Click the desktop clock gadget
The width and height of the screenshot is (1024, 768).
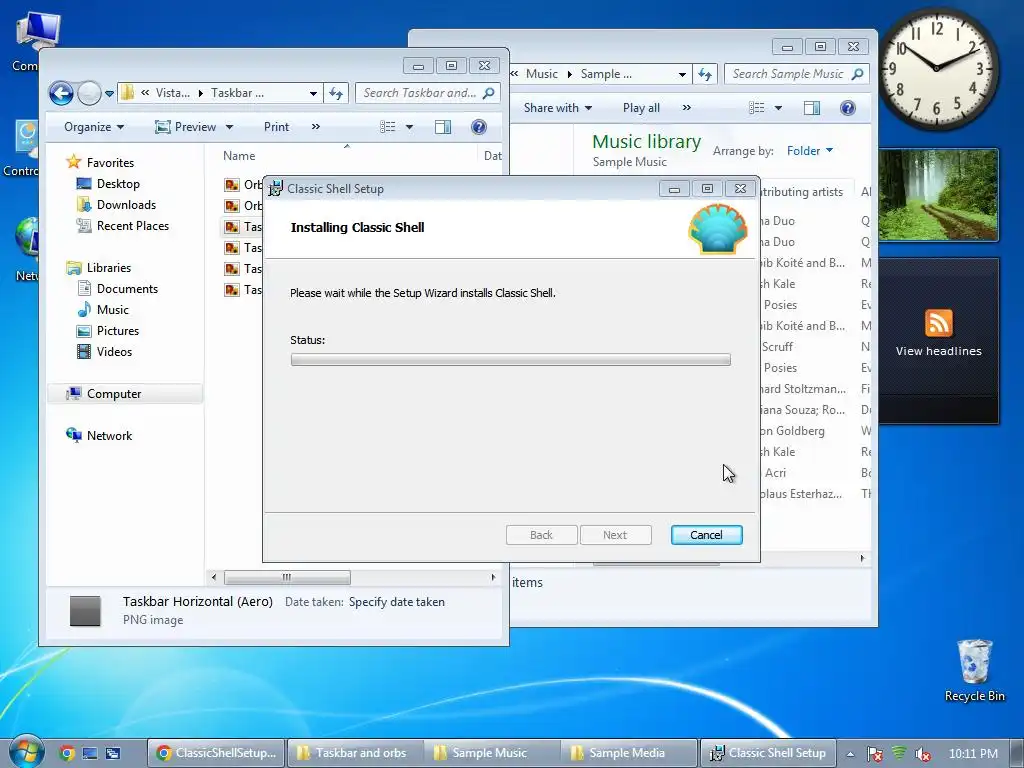point(936,69)
